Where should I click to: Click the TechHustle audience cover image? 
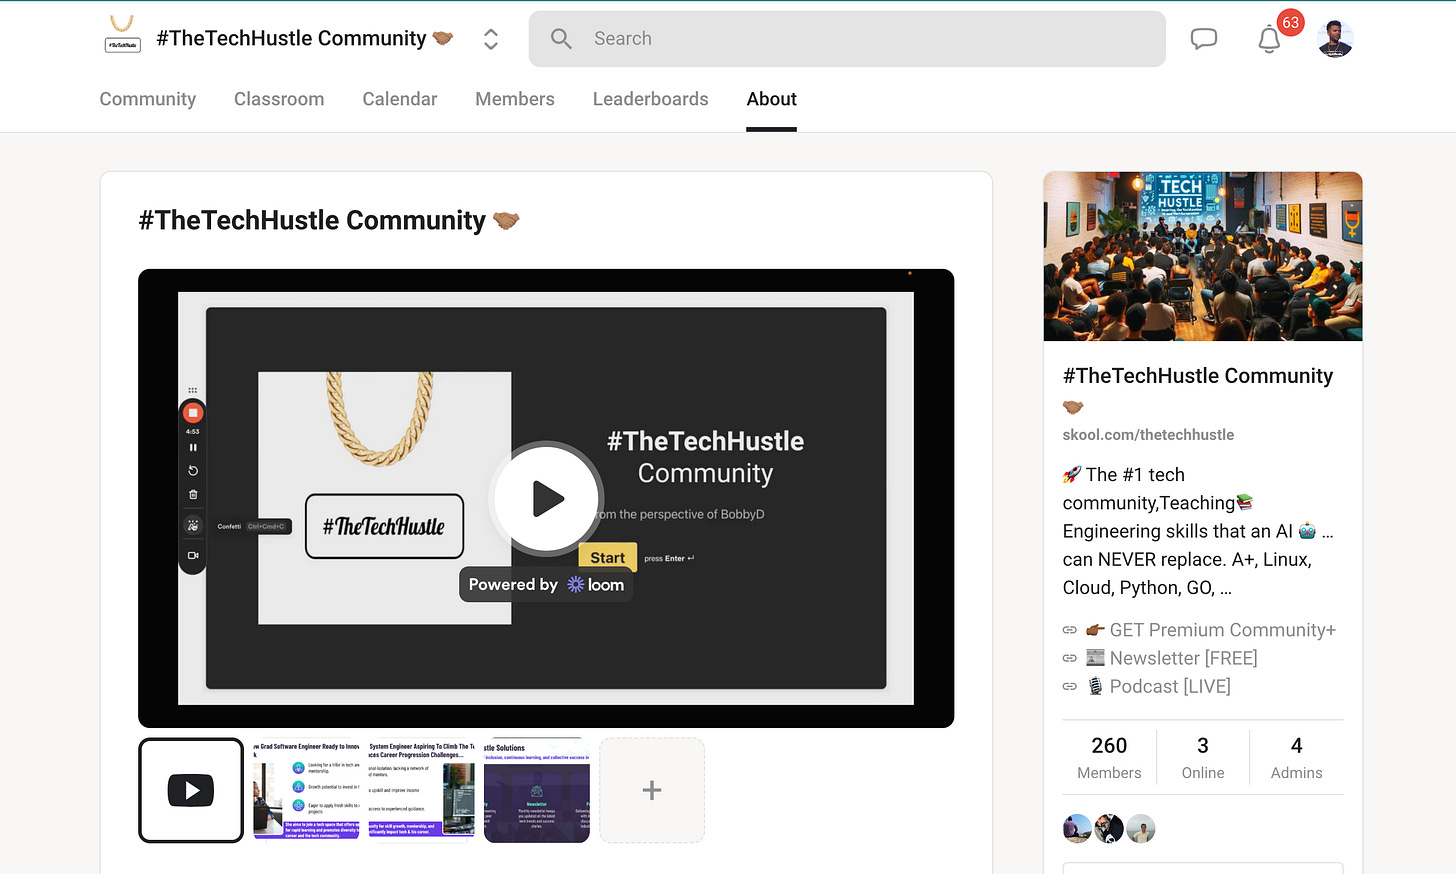pyautogui.click(x=1203, y=256)
